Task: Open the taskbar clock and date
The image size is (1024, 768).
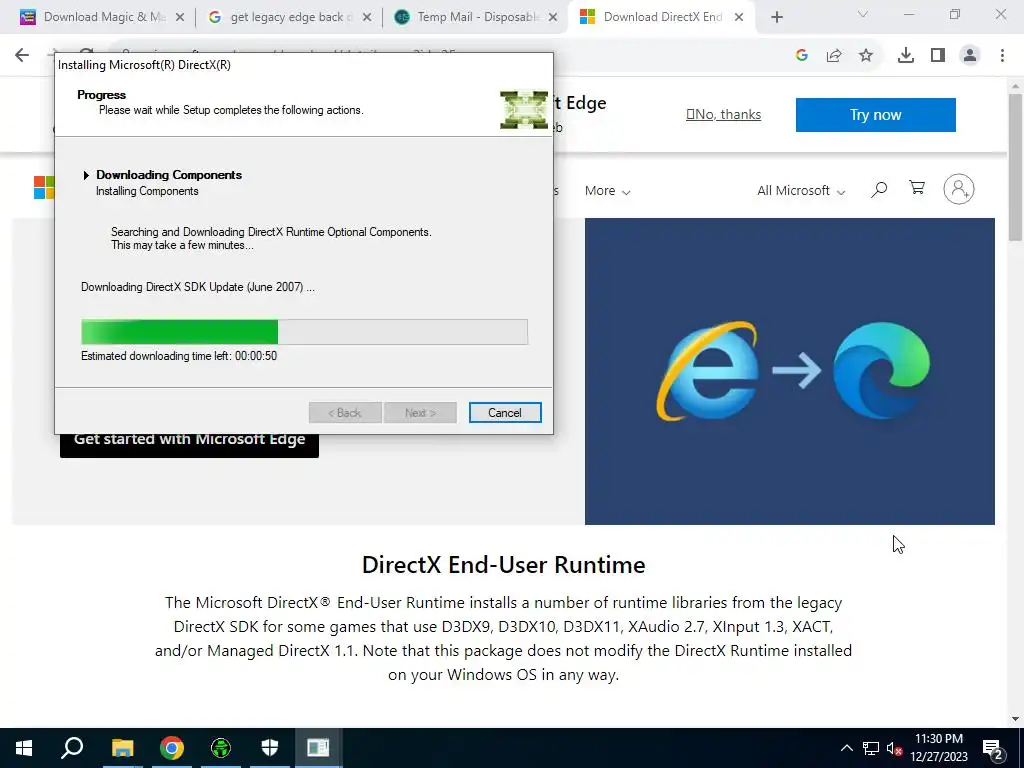Action: pos(939,748)
